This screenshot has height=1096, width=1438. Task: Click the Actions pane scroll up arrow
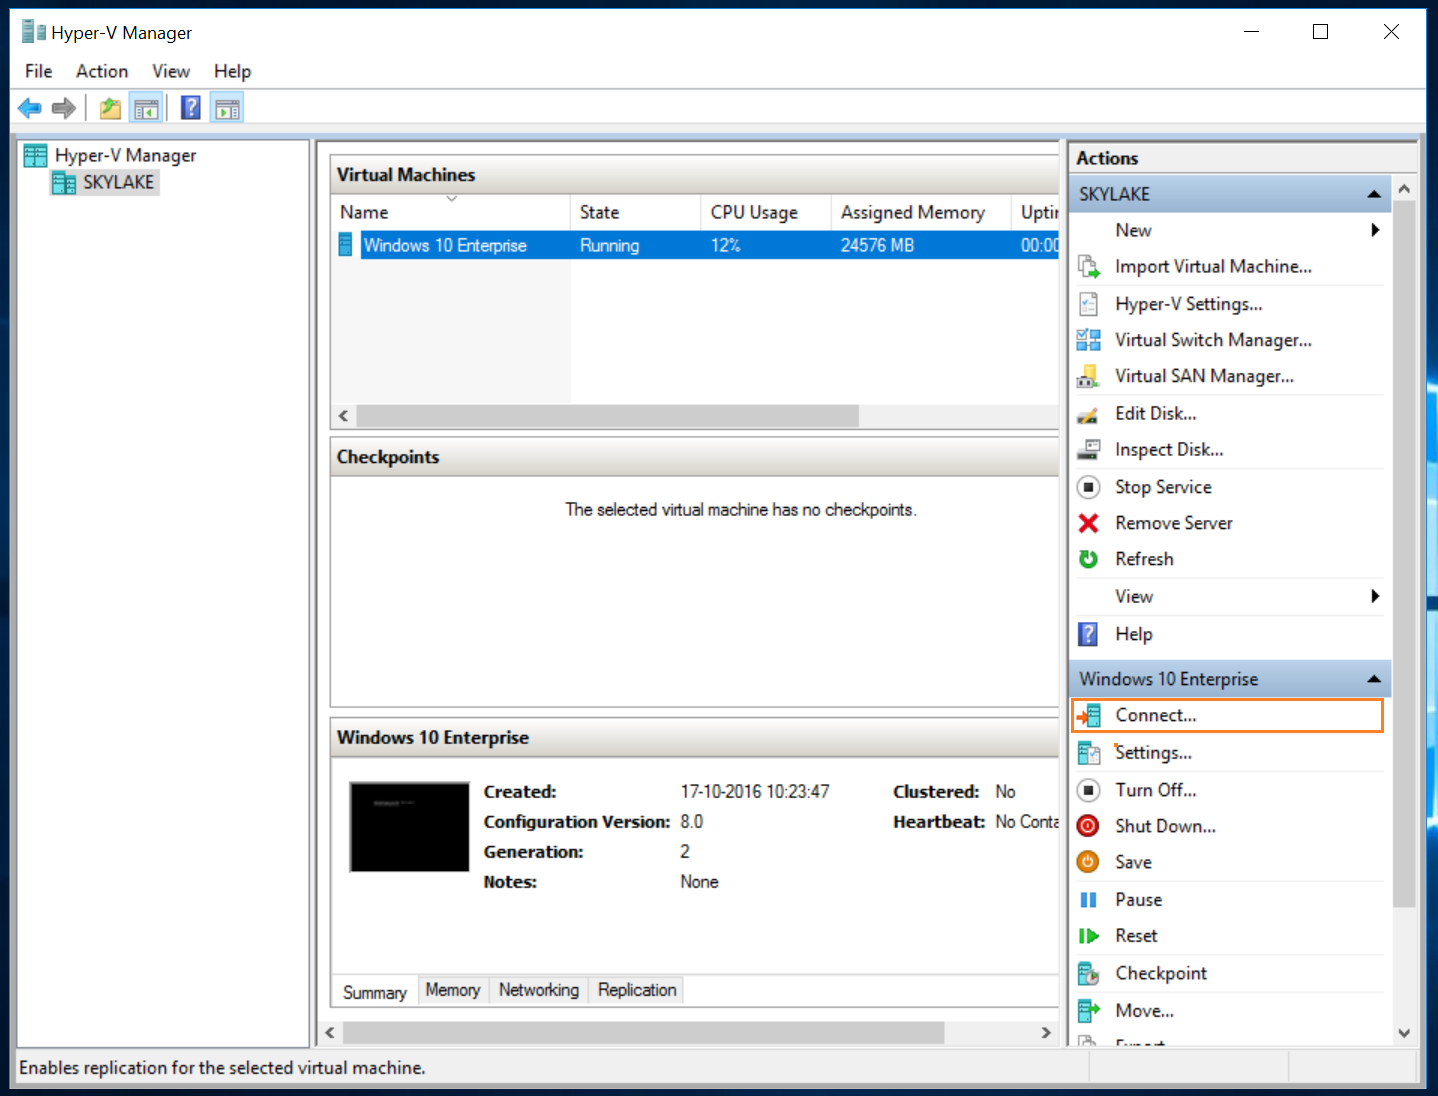1404,188
